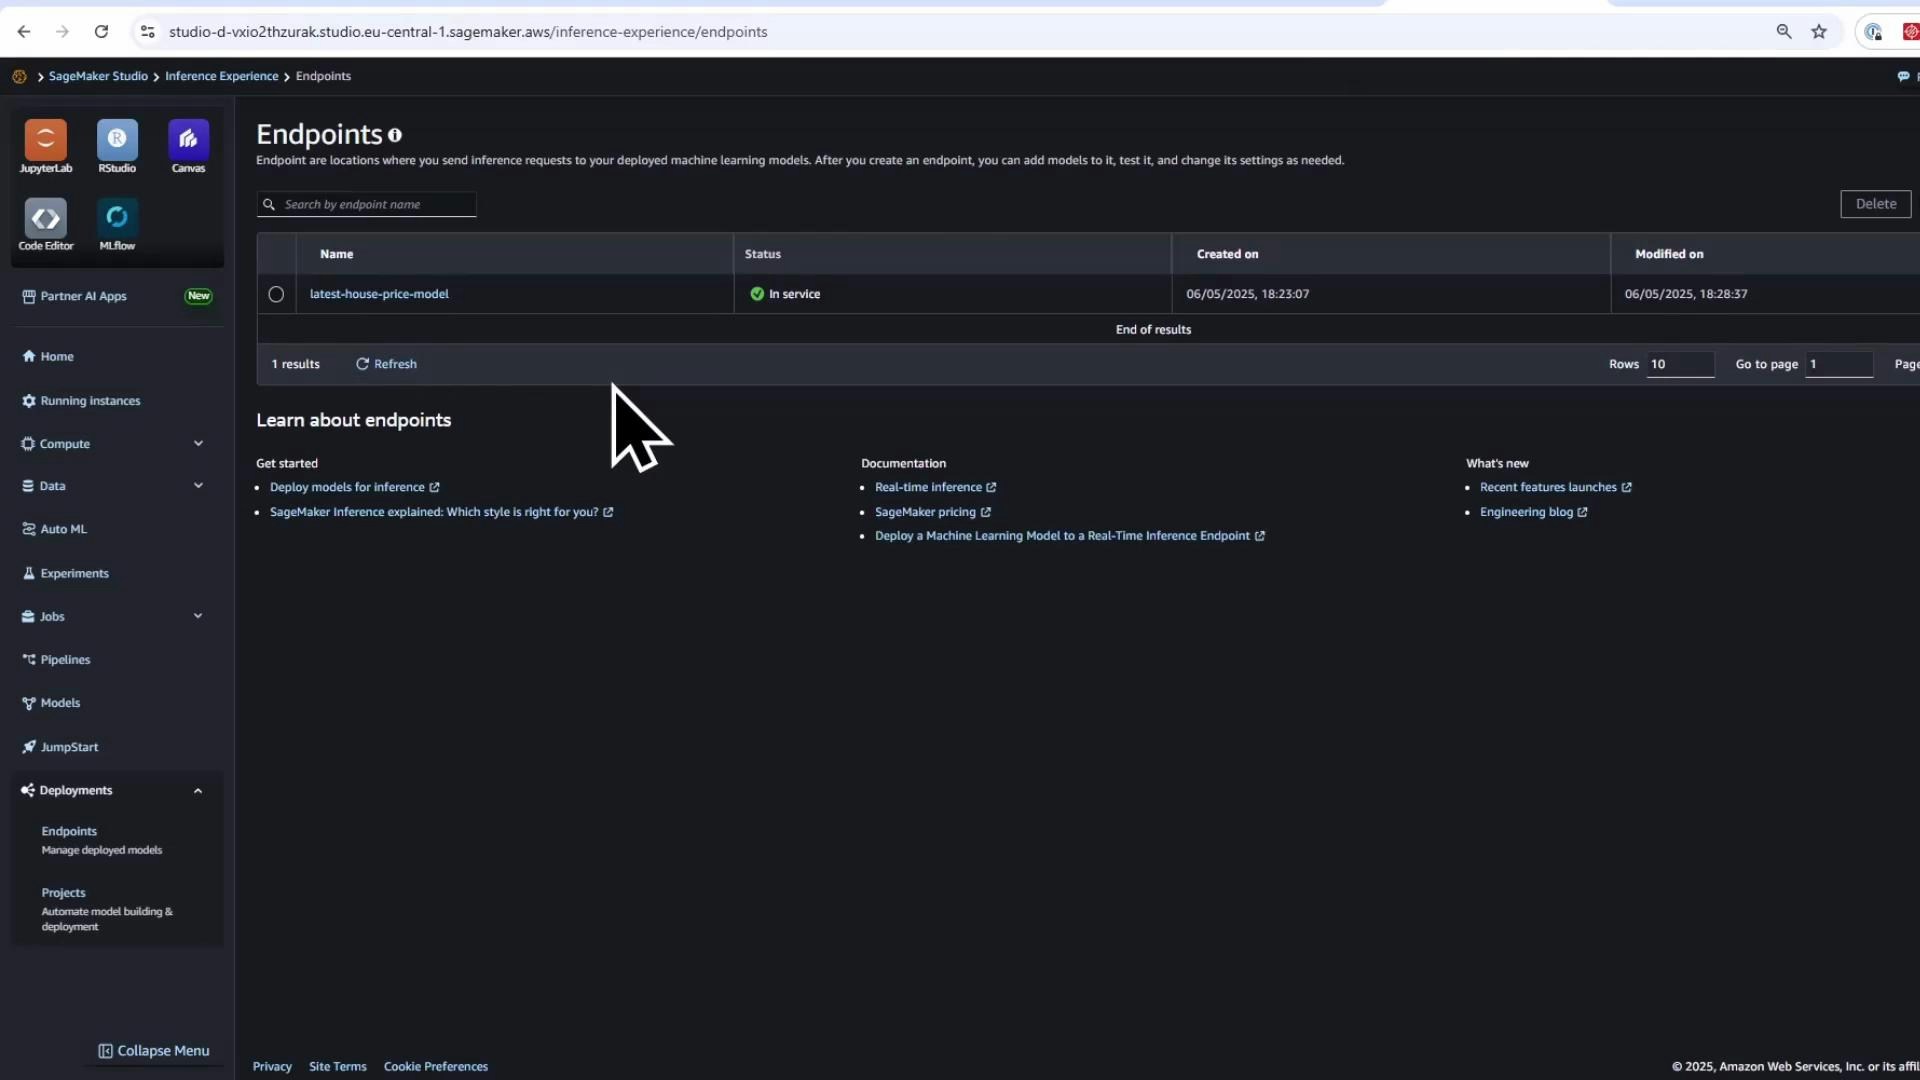Focus the Search by endpoint name field

367,205
